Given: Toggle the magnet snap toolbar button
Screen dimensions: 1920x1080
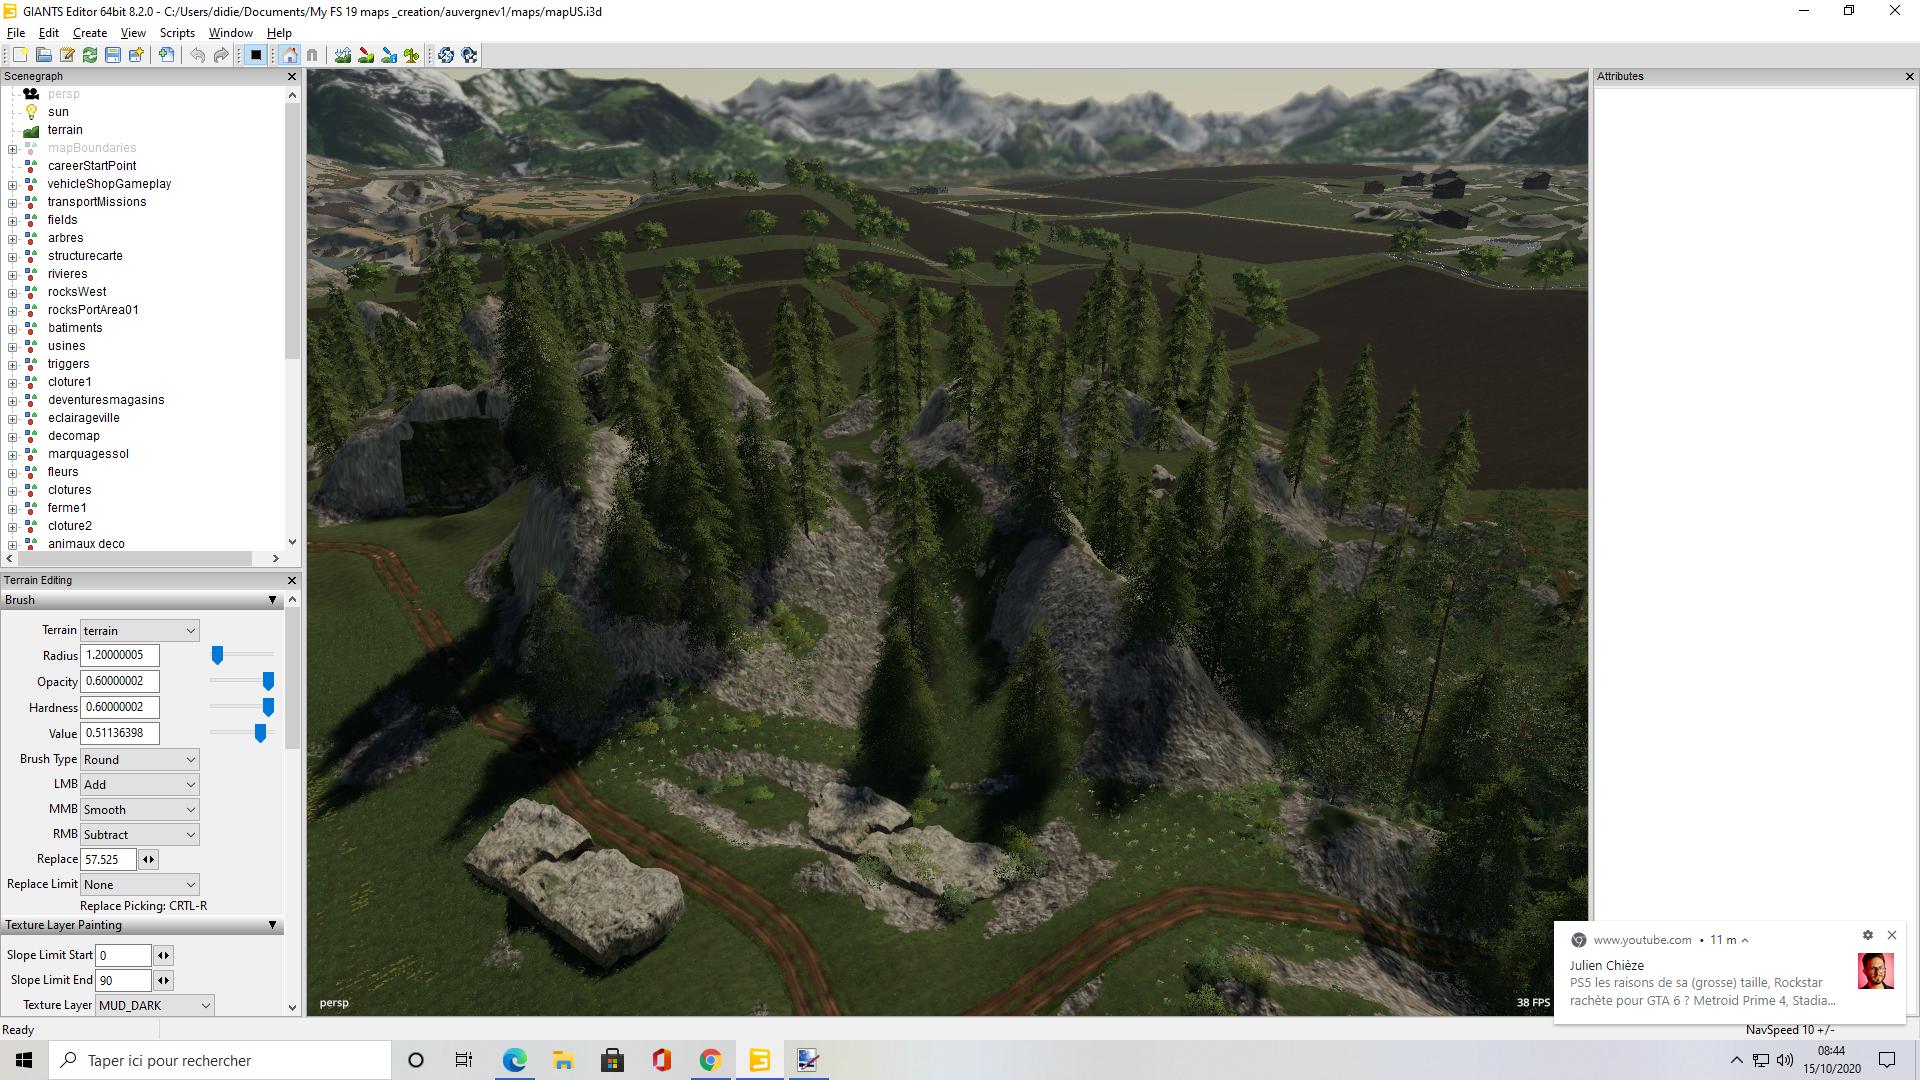Looking at the screenshot, I should coord(312,55).
